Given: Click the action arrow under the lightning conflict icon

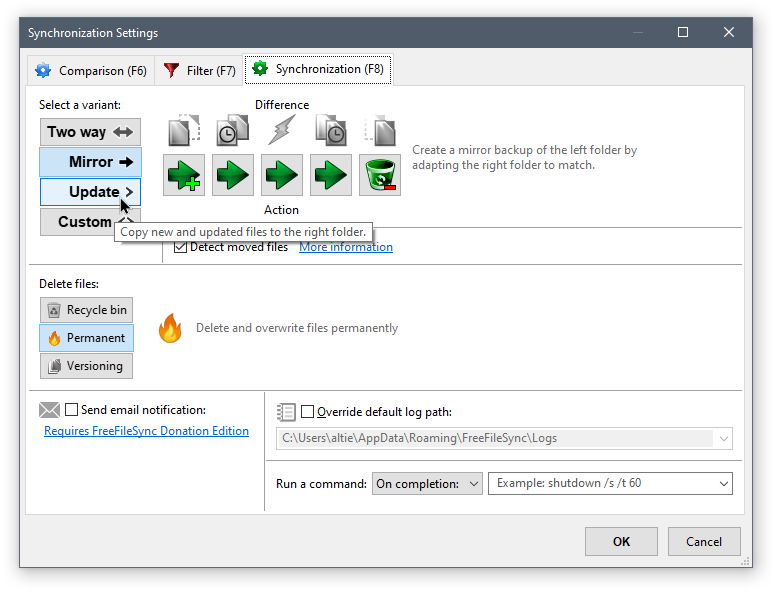Looking at the screenshot, I should tap(282, 175).
